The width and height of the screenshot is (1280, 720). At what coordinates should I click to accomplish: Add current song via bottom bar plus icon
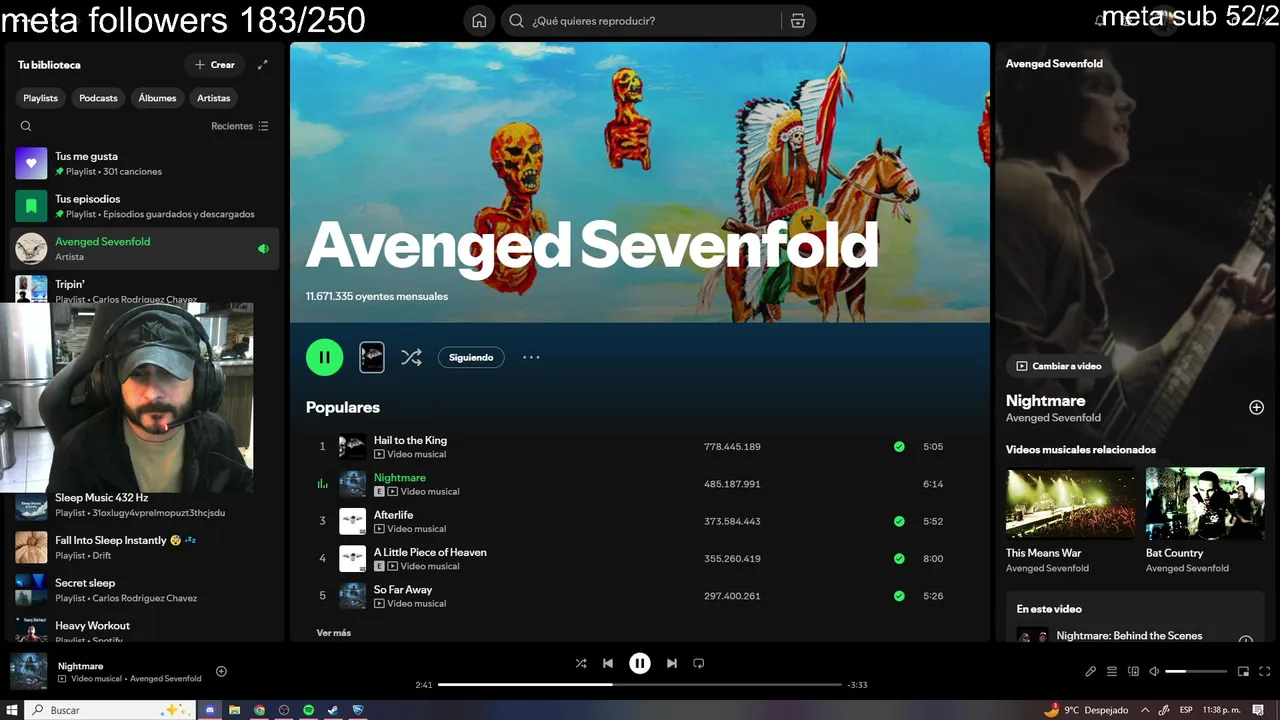(x=222, y=672)
